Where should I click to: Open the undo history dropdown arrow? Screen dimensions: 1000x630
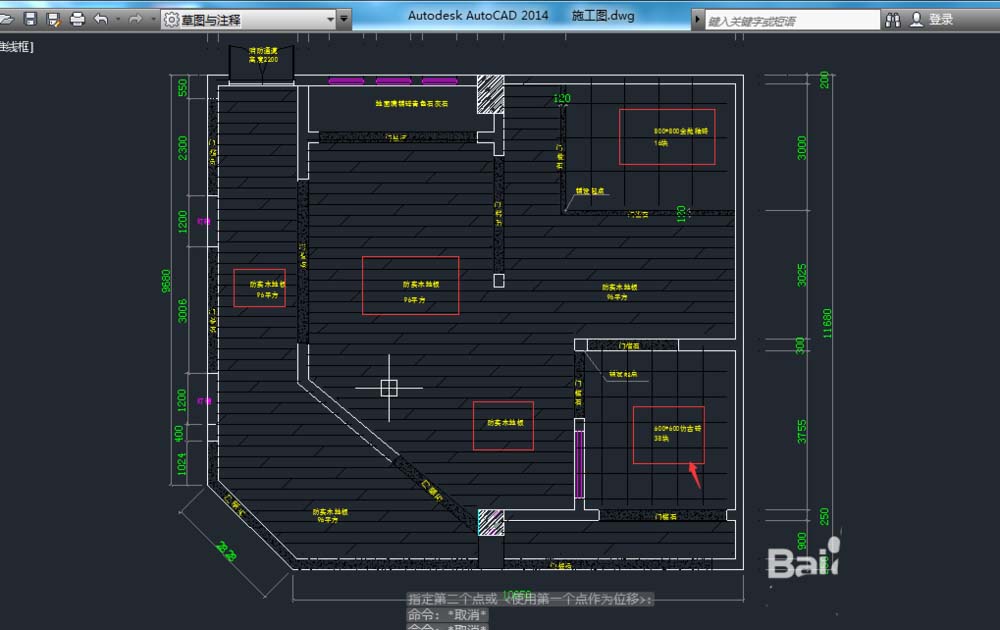point(117,19)
